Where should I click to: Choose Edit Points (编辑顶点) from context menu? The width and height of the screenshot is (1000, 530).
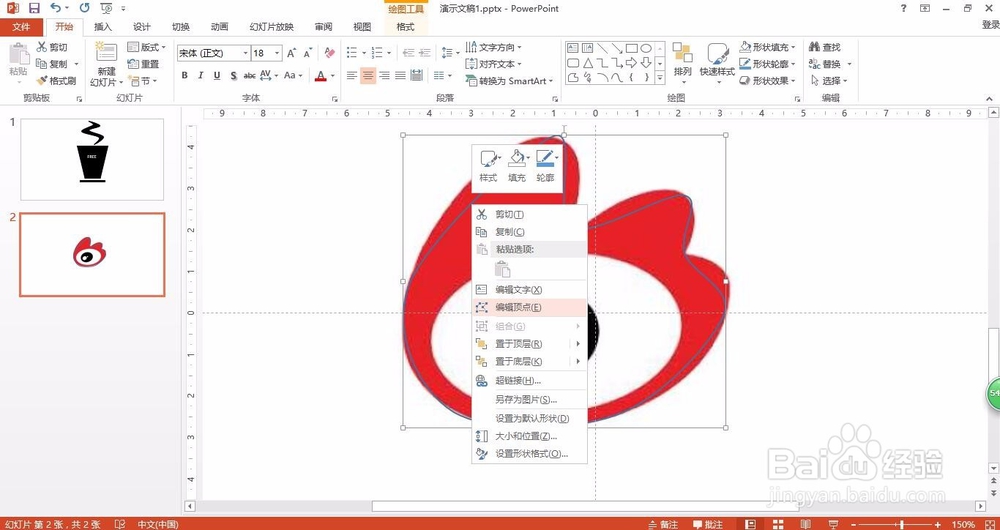(x=529, y=307)
